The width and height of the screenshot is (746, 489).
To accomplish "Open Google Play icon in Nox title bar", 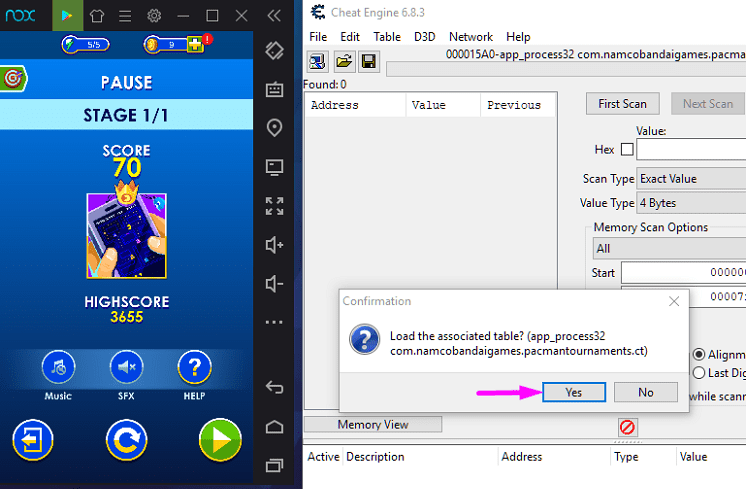I will 67,16.
